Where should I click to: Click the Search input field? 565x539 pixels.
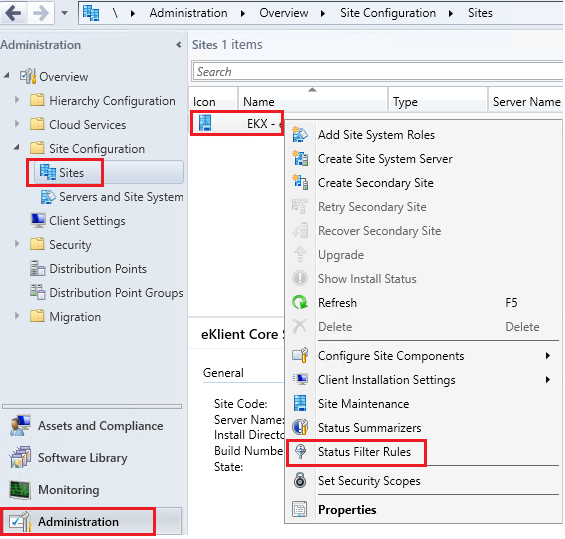[x=378, y=72]
